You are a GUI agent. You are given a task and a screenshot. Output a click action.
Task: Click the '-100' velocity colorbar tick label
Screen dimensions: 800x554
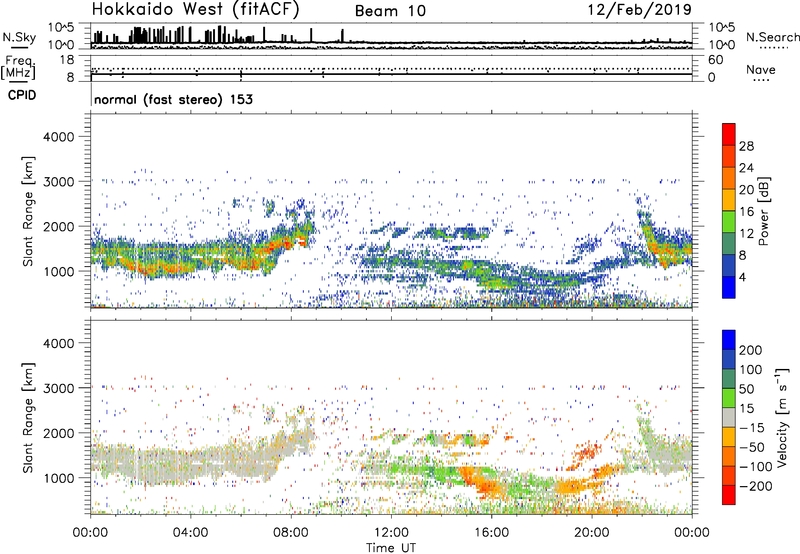756,466
